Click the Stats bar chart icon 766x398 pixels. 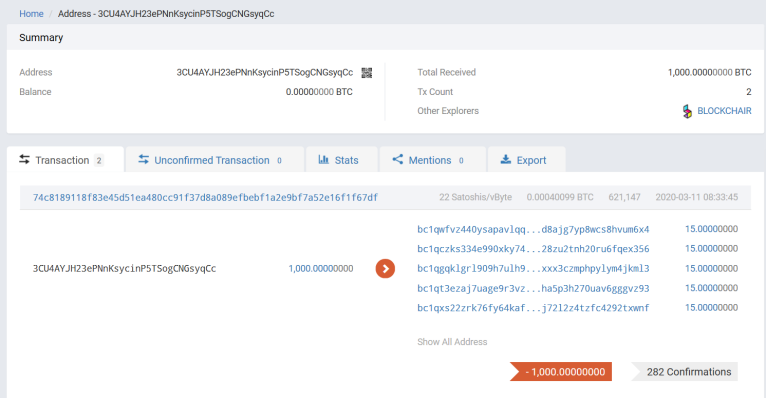323,160
